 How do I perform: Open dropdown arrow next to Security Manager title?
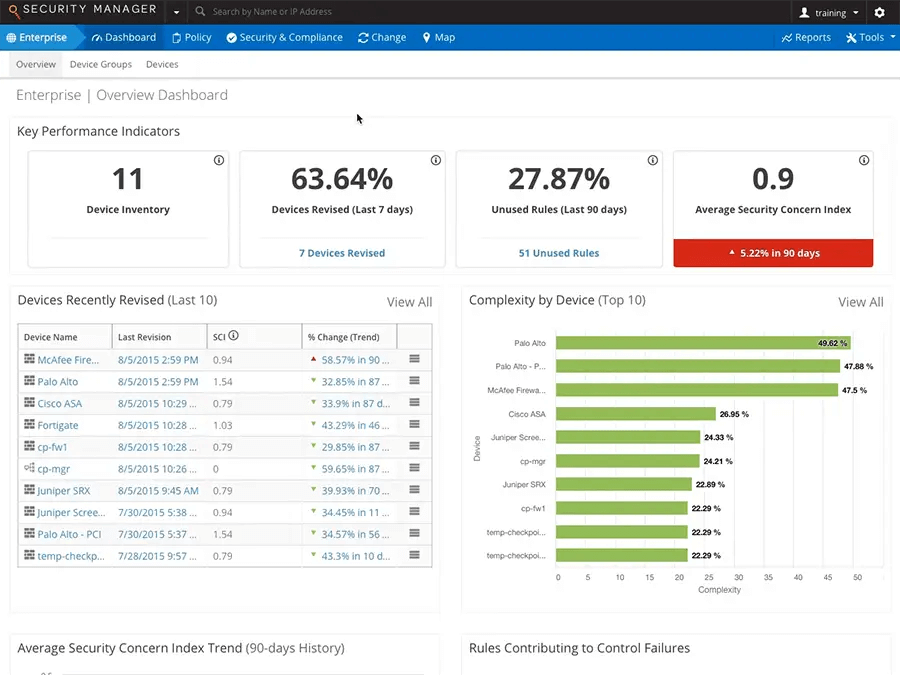pyautogui.click(x=177, y=13)
